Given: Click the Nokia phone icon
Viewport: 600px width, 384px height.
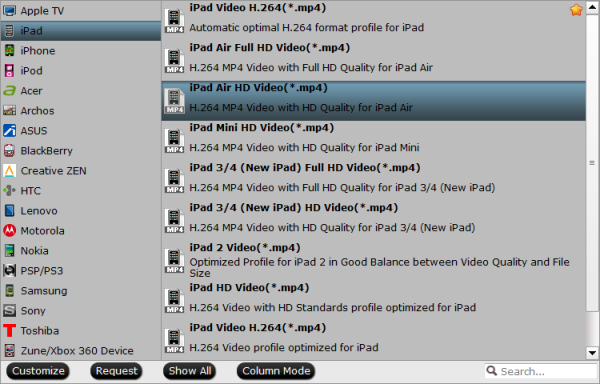Looking at the screenshot, I should pyautogui.click(x=10, y=251).
